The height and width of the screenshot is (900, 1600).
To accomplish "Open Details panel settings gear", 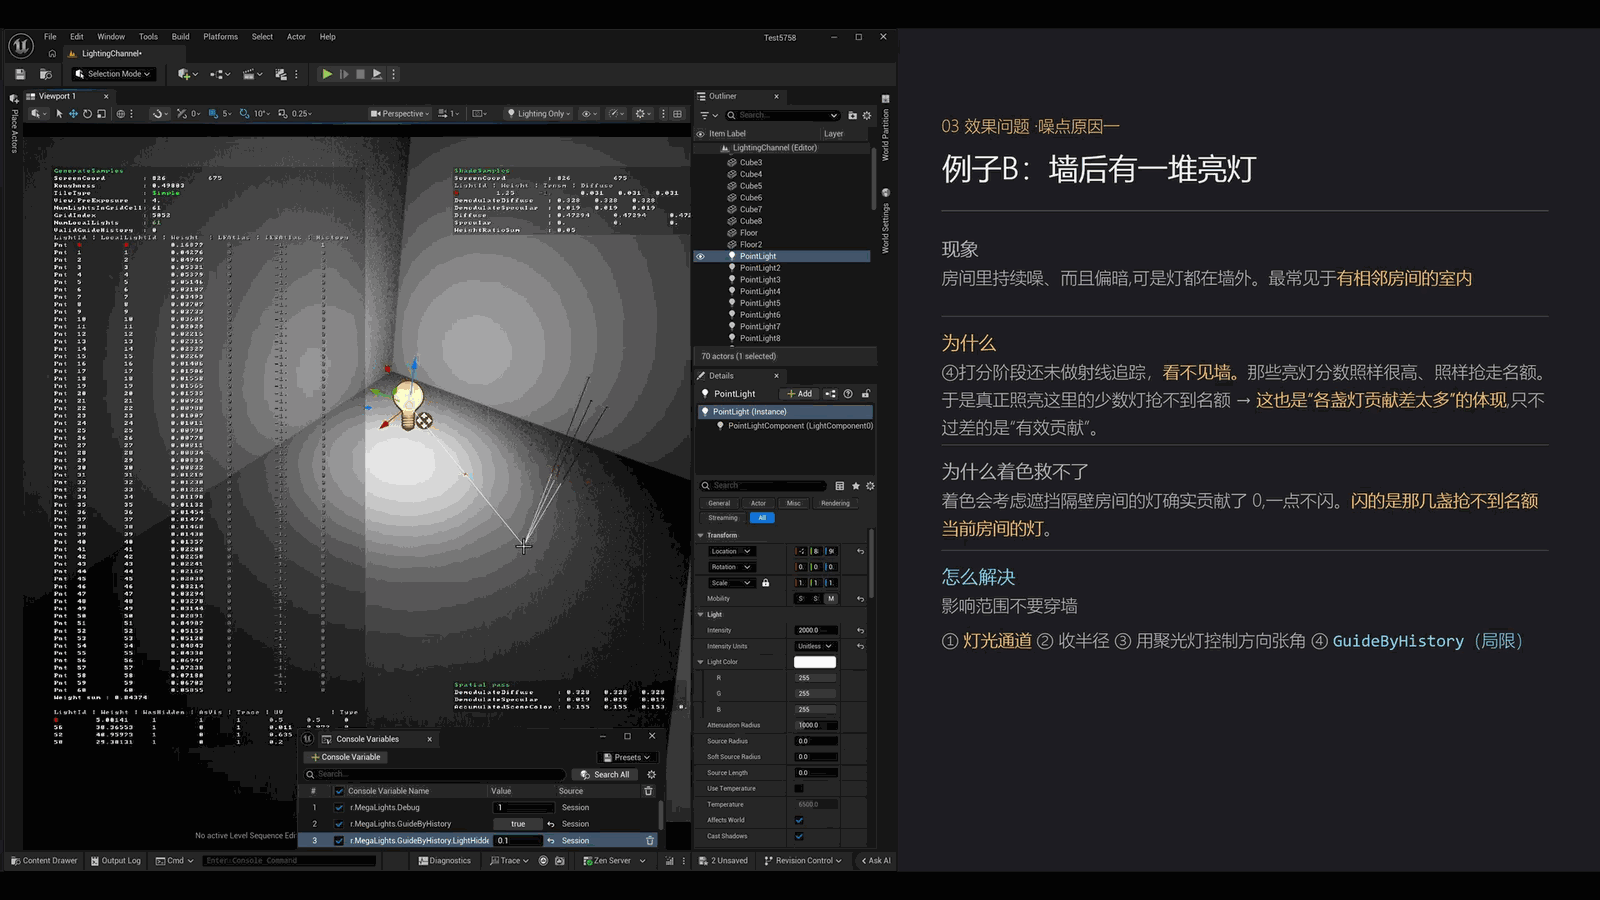I will (x=870, y=486).
